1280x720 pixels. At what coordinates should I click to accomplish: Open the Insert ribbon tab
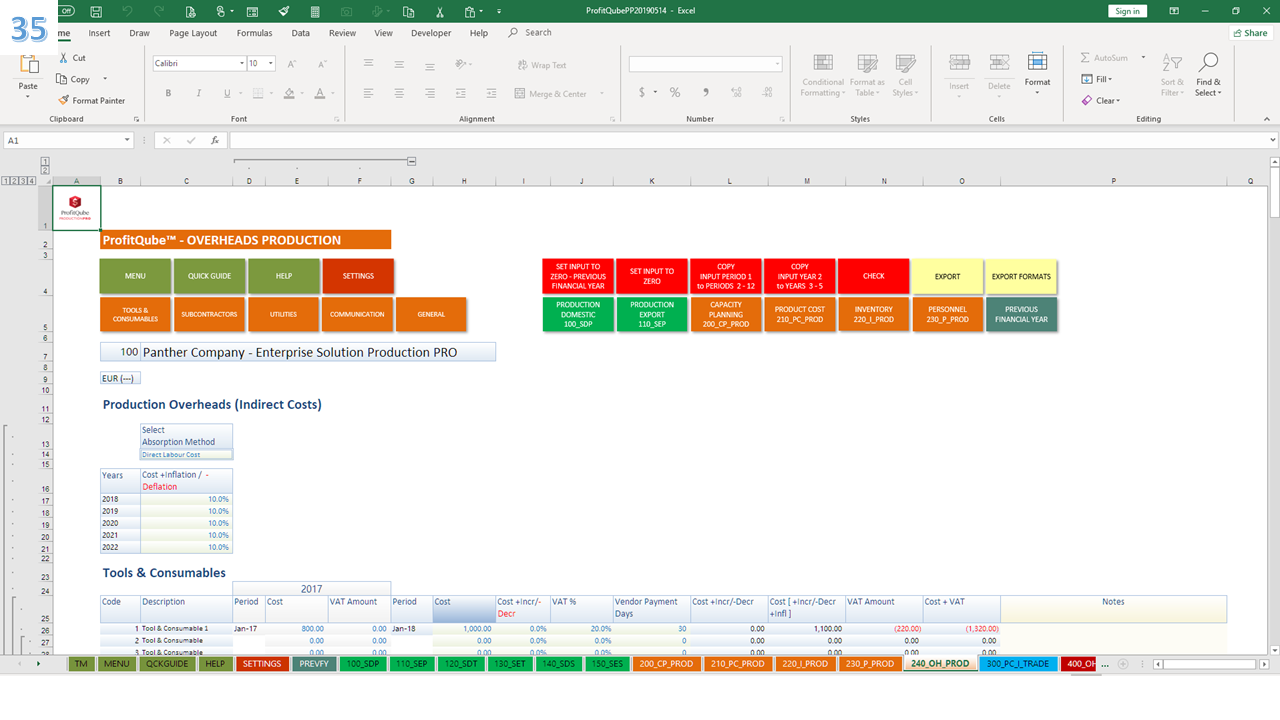click(x=99, y=33)
